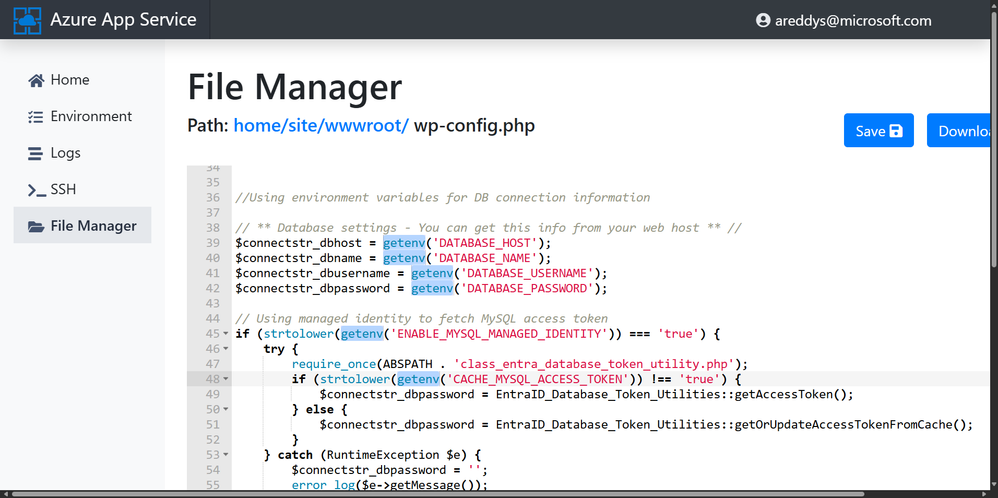Screen dimensions: 998x498
Task: Click the Azure App Service cloud logo
Action: tap(27, 20)
